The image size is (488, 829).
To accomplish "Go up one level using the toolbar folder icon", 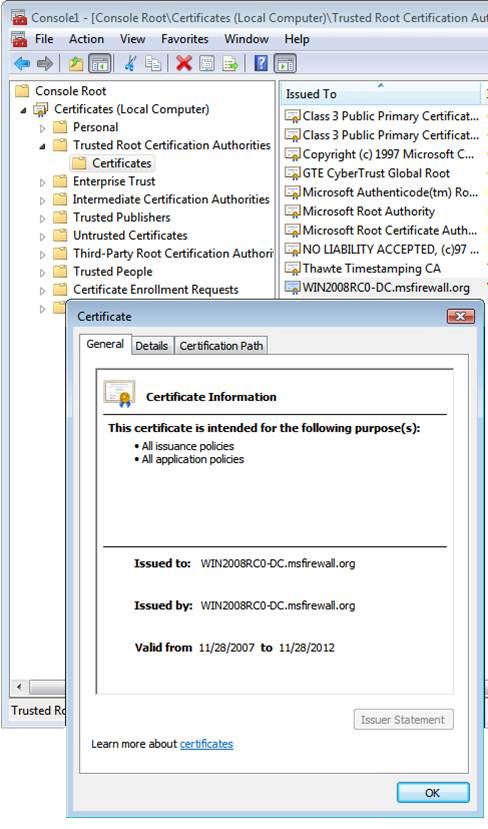I will pos(76,64).
